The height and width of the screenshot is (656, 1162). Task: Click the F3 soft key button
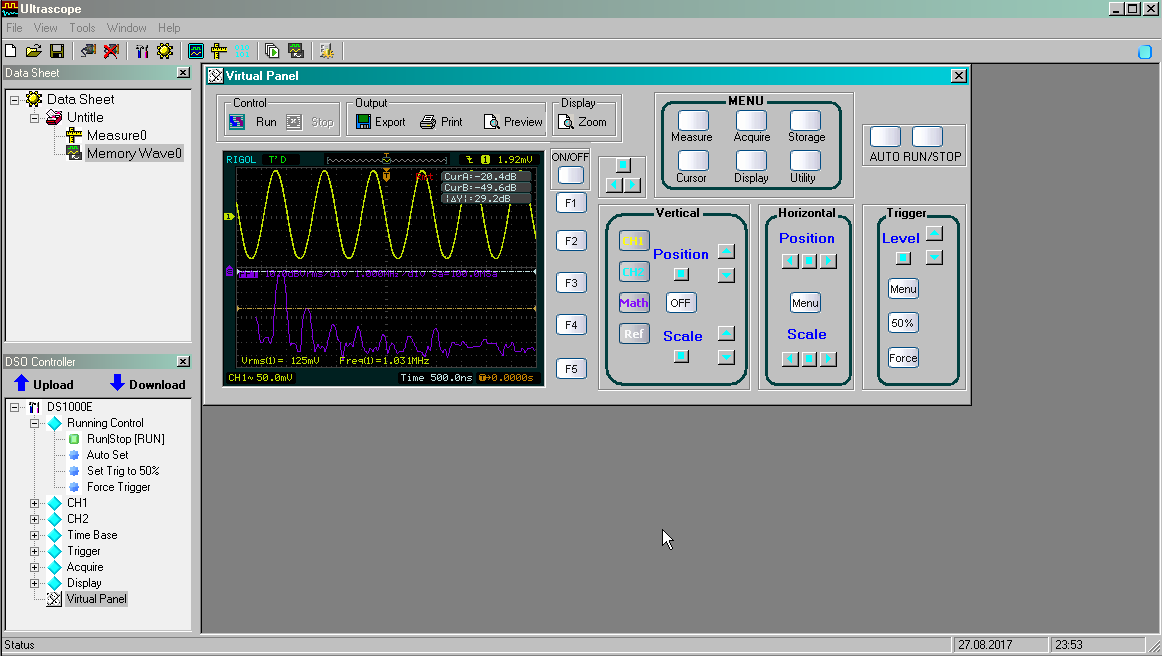click(571, 282)
